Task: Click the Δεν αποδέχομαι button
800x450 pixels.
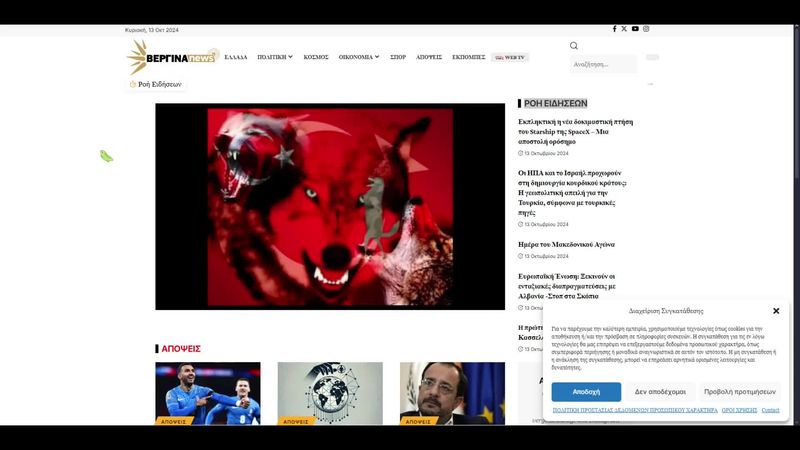Action: 660,392
